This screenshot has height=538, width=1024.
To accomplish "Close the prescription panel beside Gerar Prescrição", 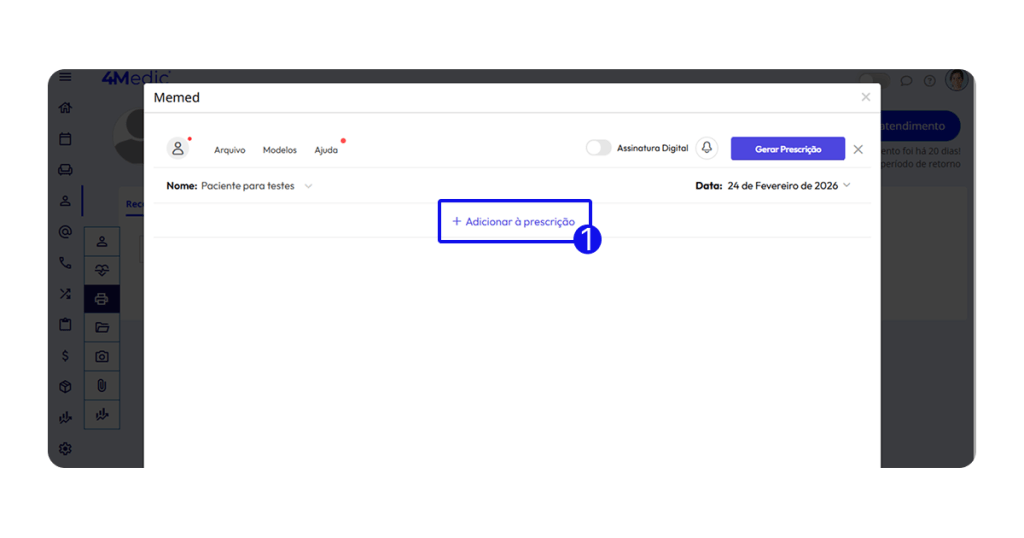I will pos(858,149).
